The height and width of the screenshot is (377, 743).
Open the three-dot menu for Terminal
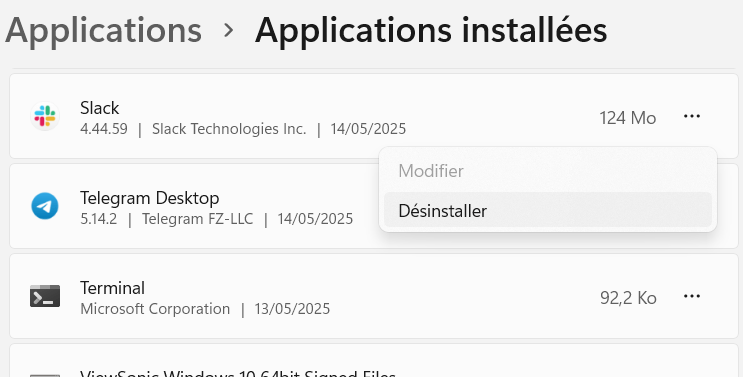692,296
